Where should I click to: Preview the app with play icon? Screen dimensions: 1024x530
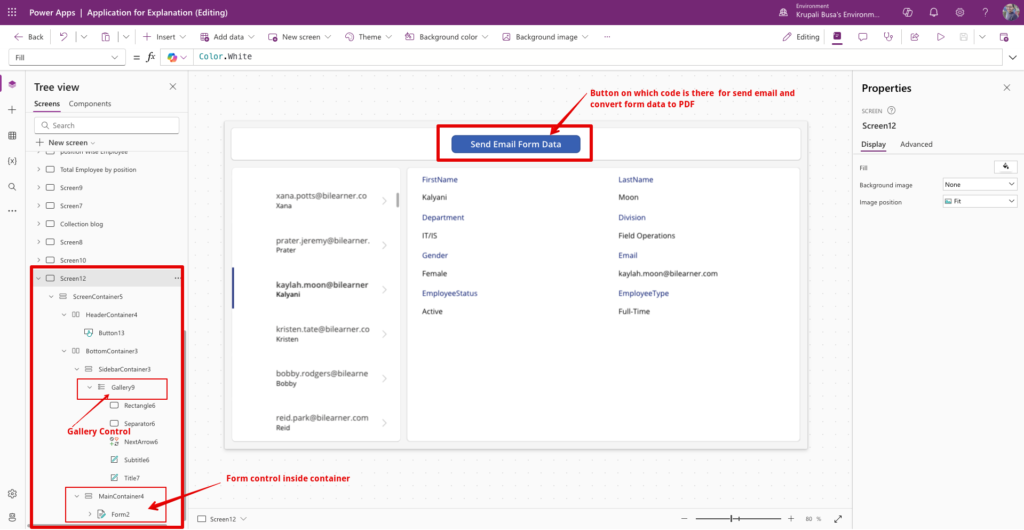click(x=941, y=37)
